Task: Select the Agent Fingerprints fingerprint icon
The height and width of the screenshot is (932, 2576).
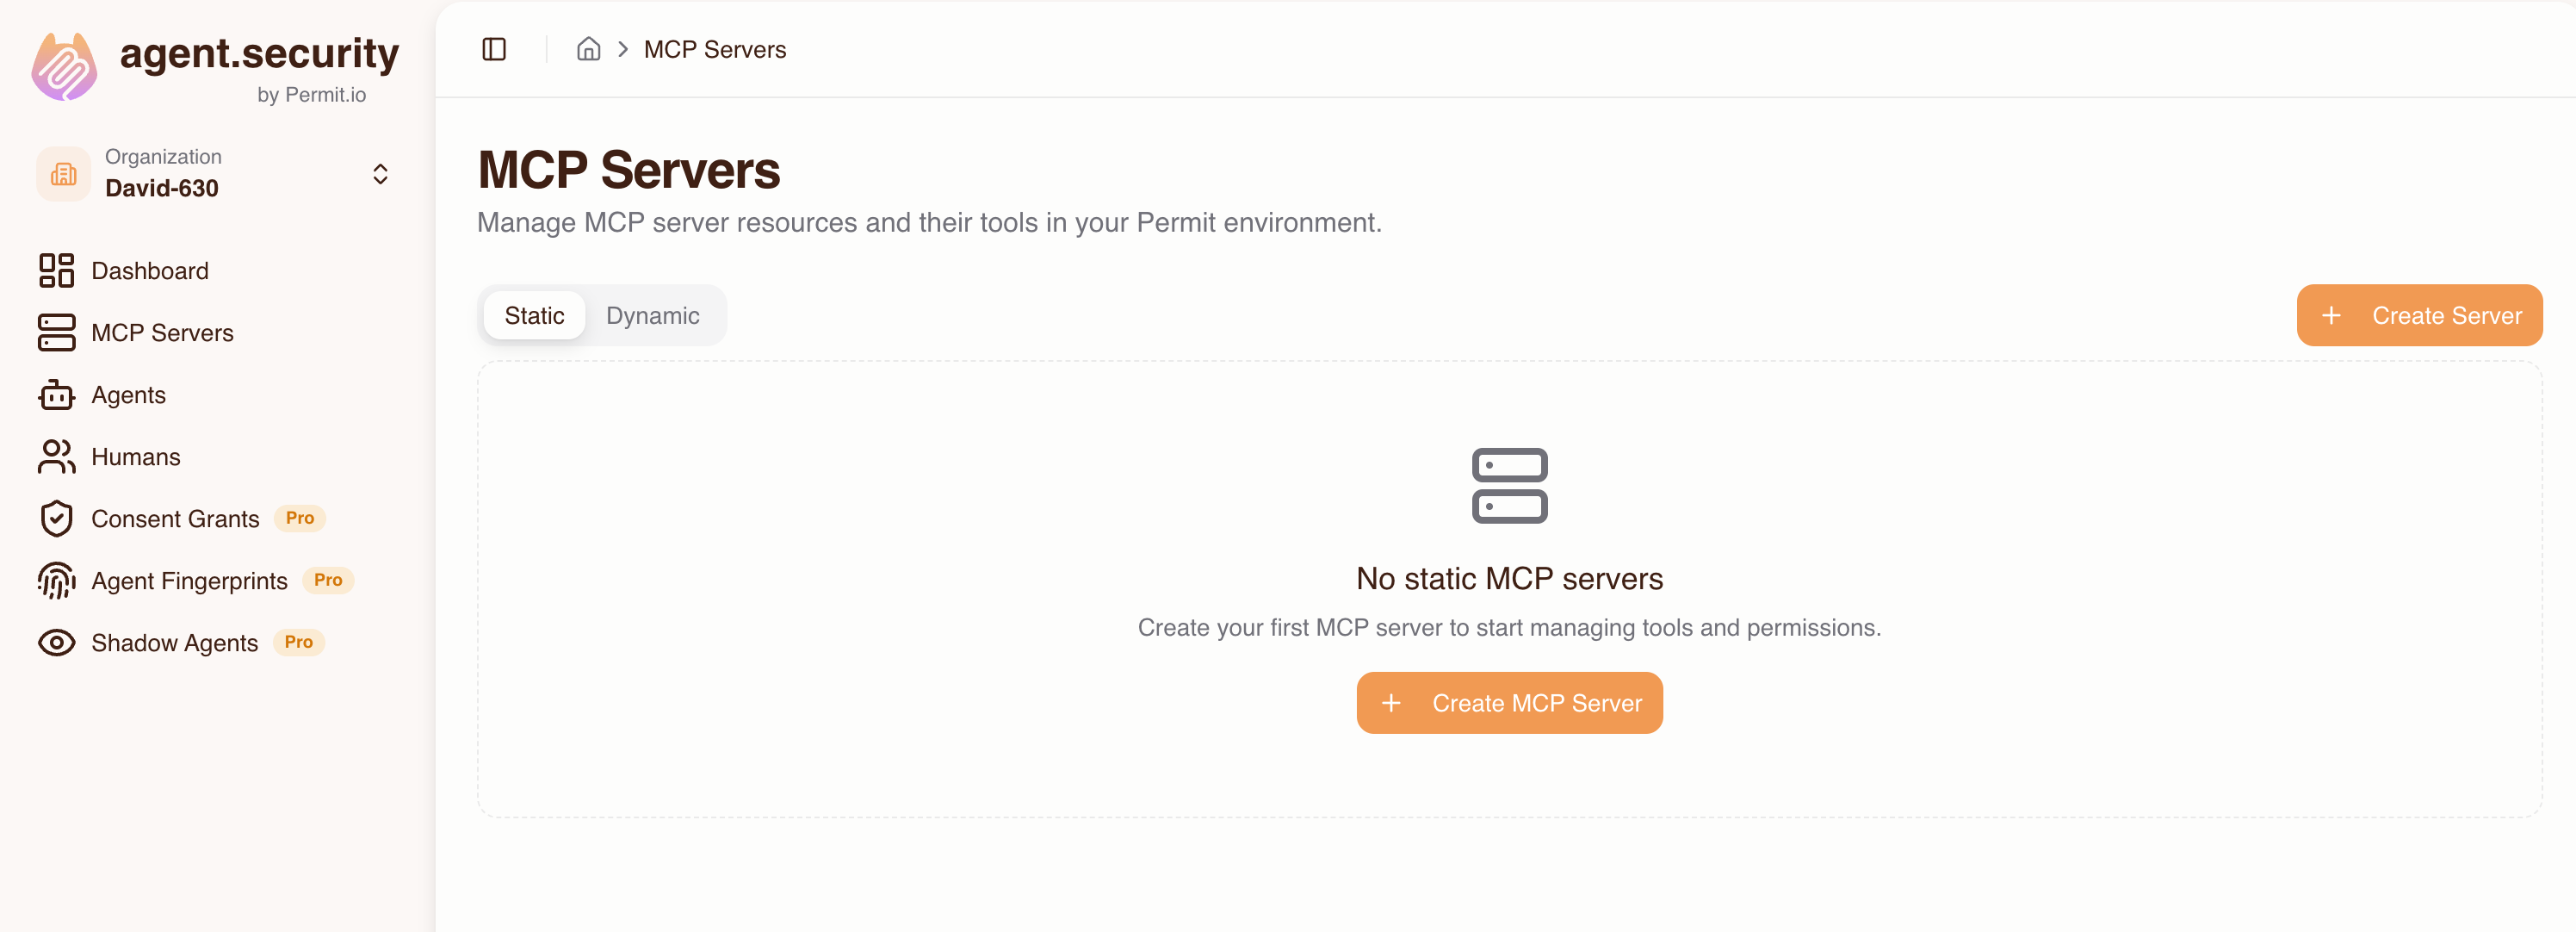Action: click(x=56, y=580)
